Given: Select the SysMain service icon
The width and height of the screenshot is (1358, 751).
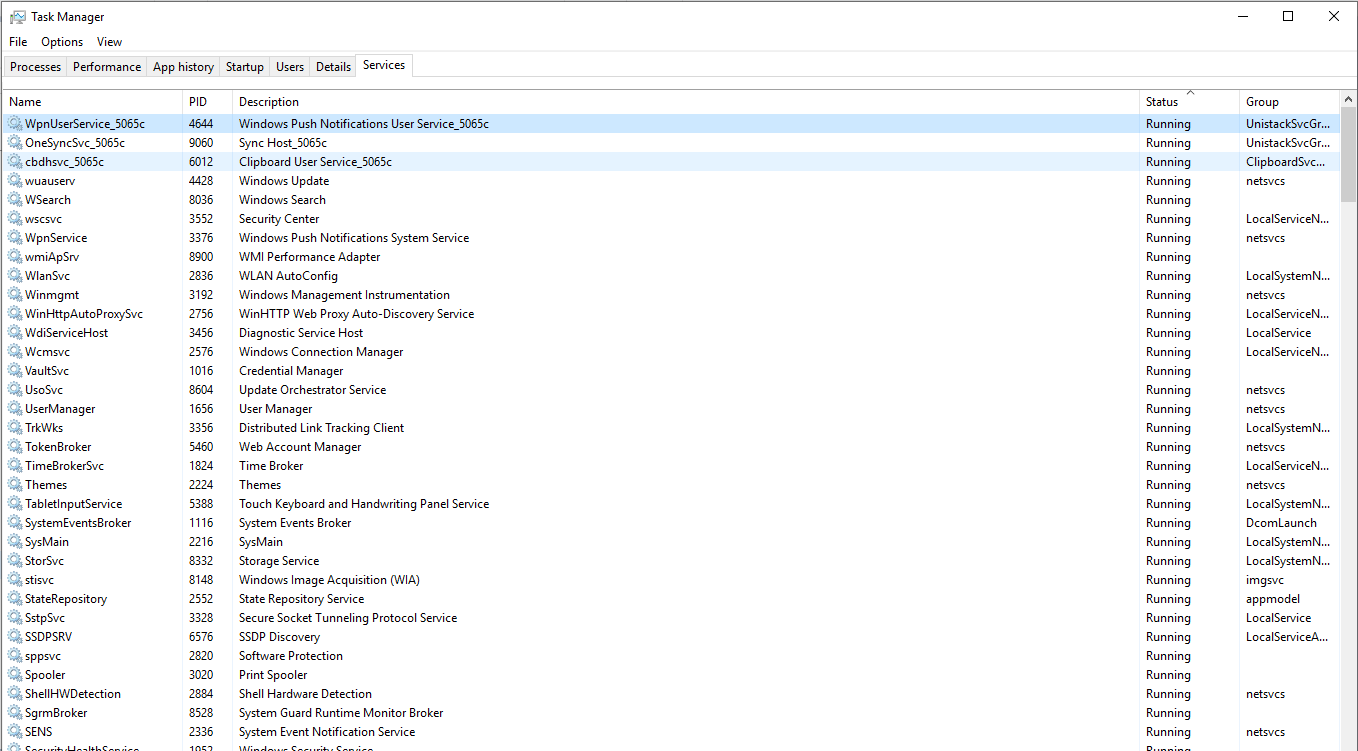Looking at the screenshot, I should point(15,542).
